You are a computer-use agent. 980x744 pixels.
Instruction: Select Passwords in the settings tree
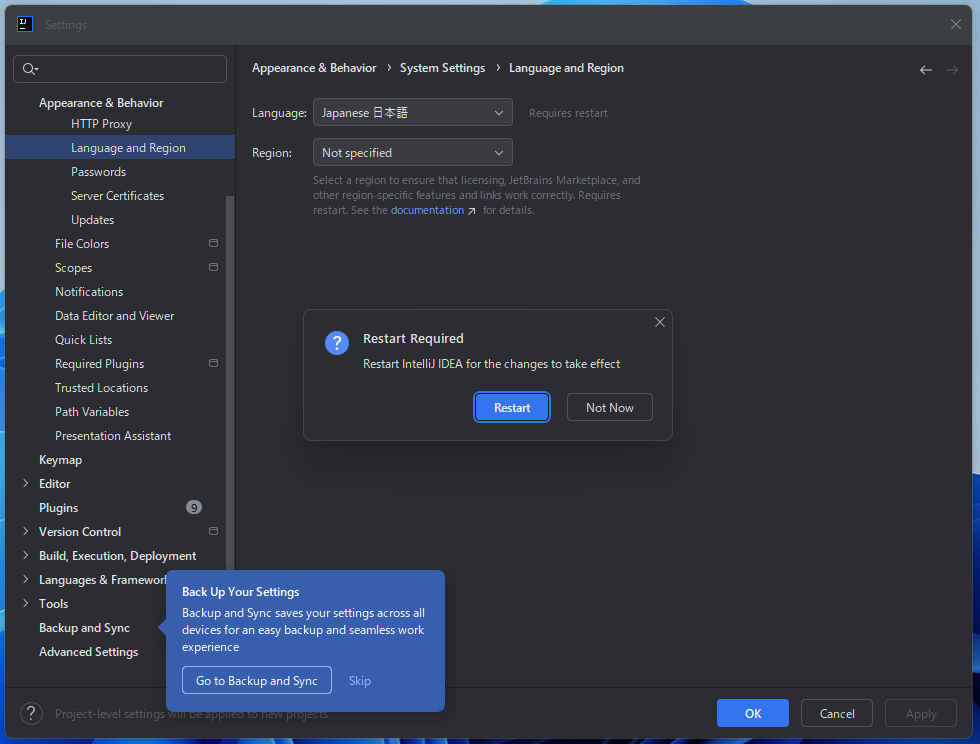(x=98, y=172)
